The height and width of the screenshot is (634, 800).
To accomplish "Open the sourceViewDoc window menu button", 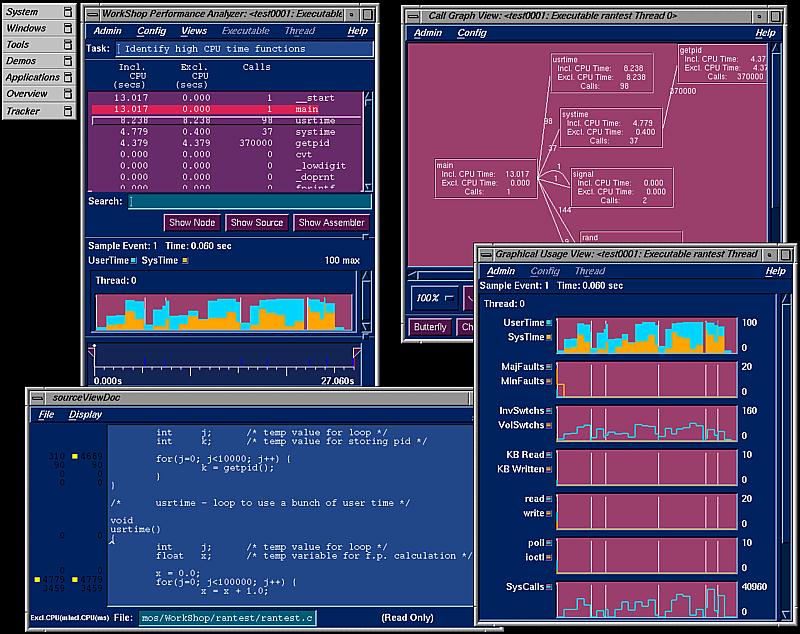I will tap(37, 397).
